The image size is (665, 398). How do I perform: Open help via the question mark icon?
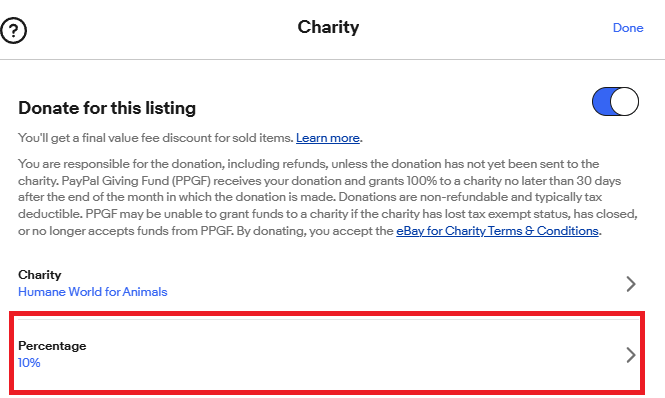click(13, 30)
